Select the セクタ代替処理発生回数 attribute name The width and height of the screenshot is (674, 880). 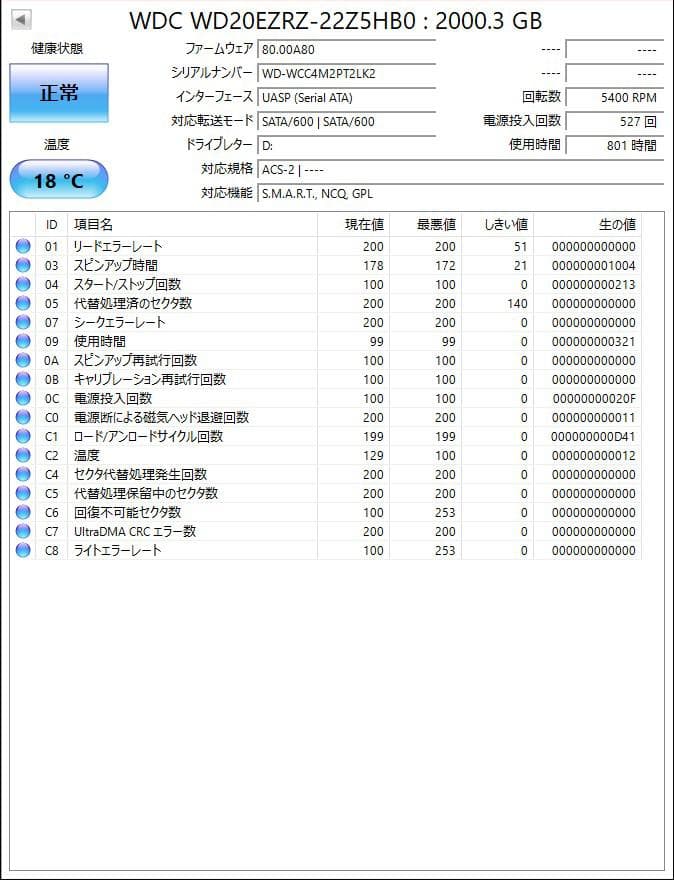coord(140,474)
